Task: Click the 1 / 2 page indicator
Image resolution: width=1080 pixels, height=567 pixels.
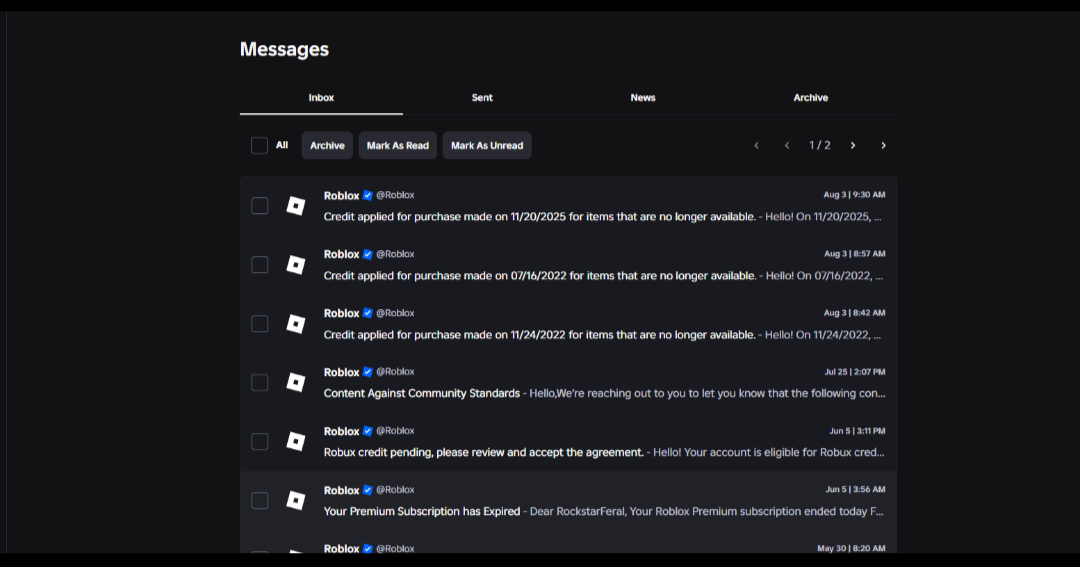Action: (x=820, y=145)
